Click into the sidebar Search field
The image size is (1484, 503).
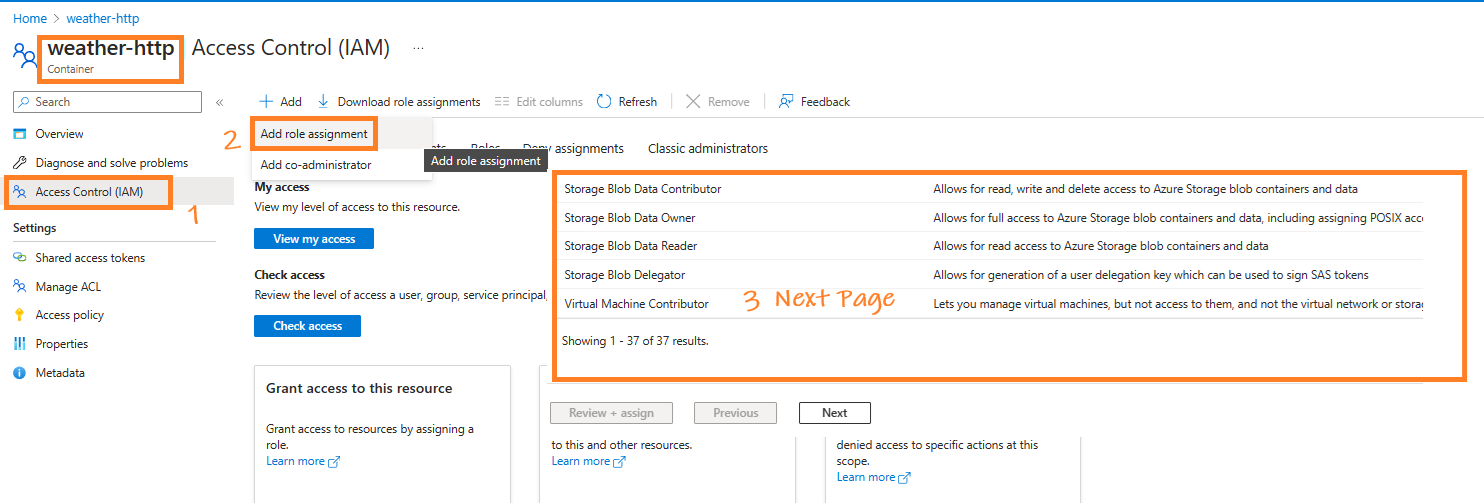(x=107, y=102)
